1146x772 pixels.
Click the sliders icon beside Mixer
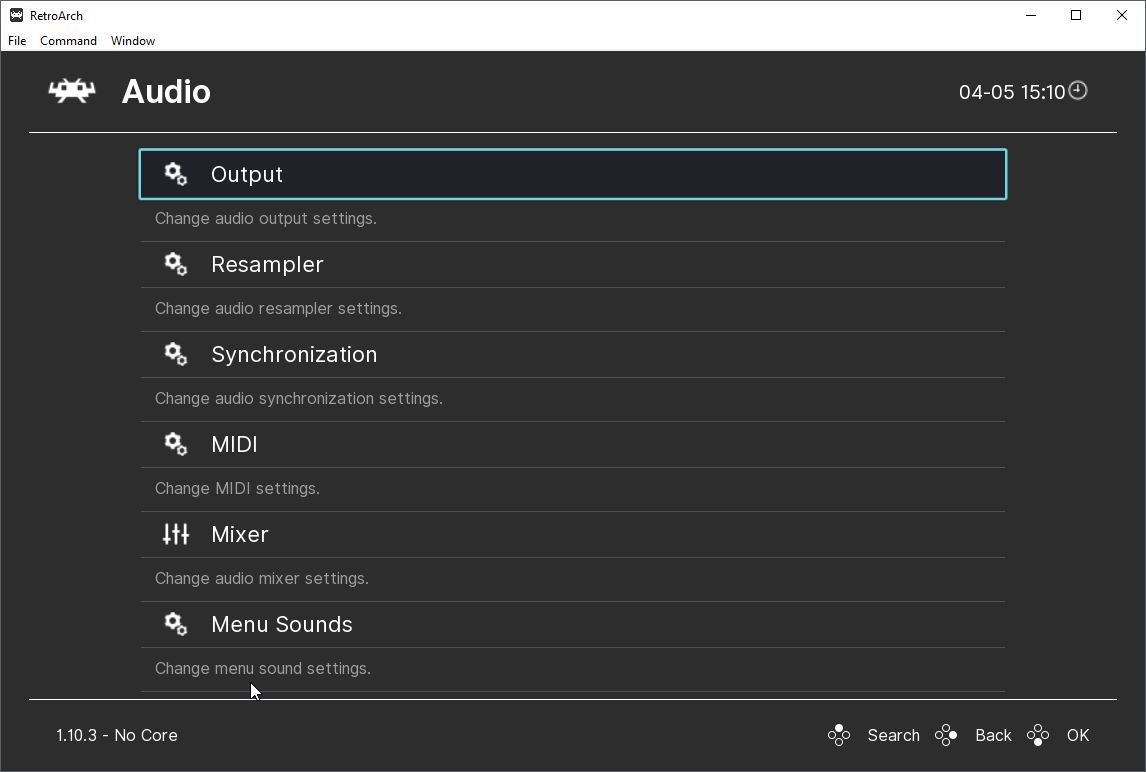[176, 534]
